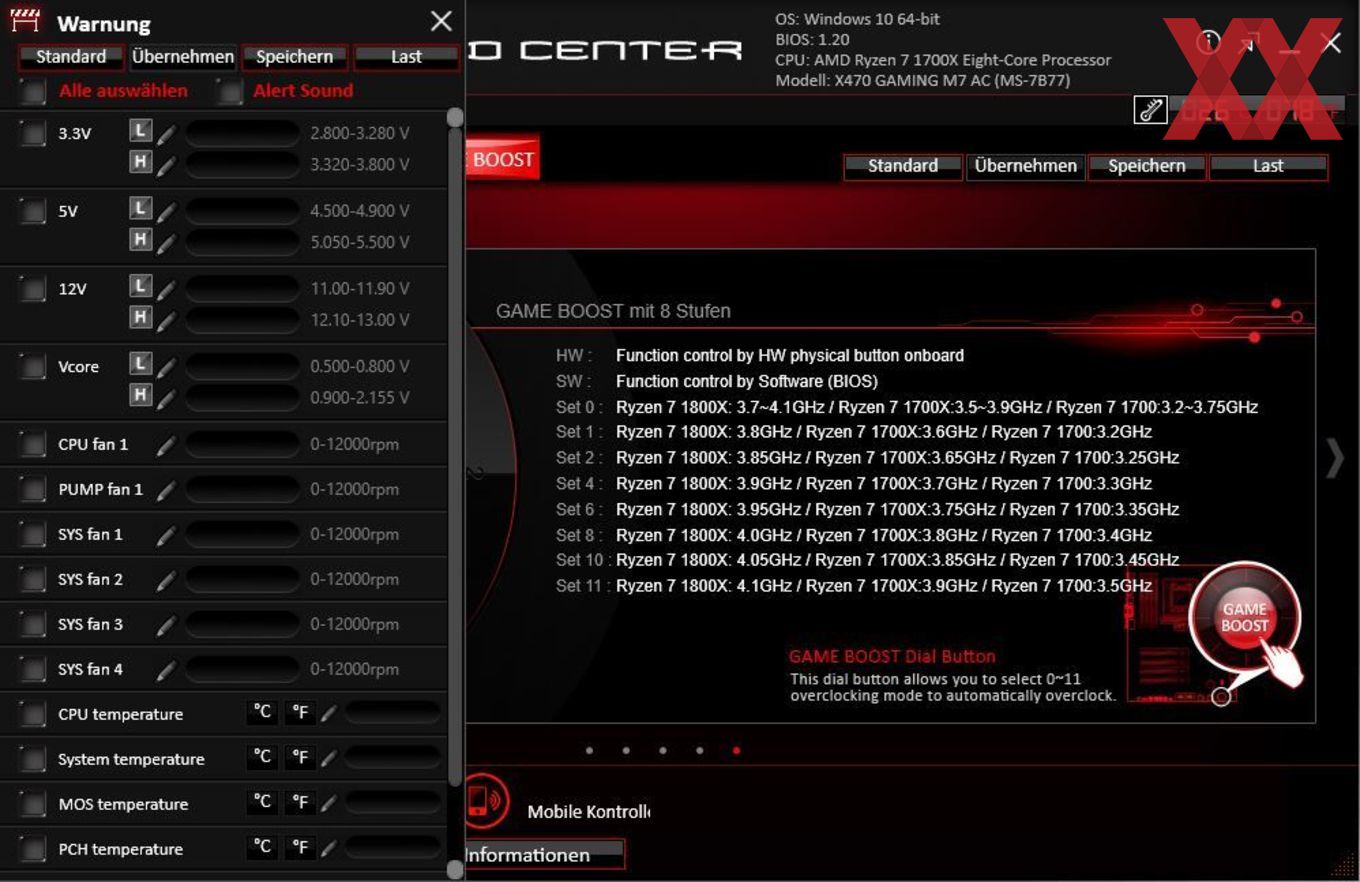The image size is (1360, 882).
Task: Enable the MOS temperature warning checkbox
Action: 33,804
